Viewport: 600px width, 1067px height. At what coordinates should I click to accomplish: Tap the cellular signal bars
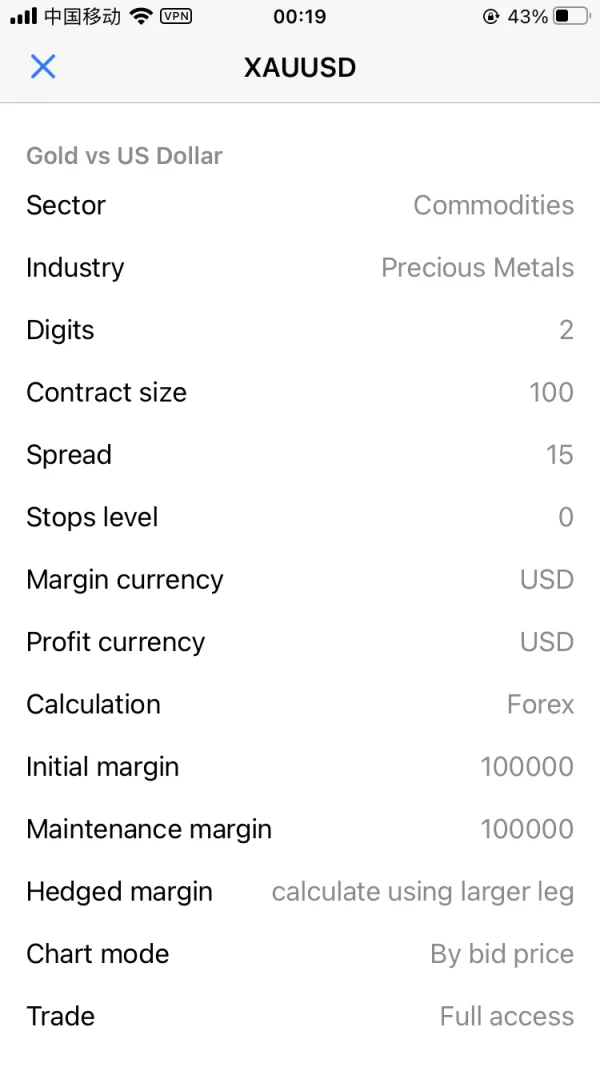coord(23,17)
